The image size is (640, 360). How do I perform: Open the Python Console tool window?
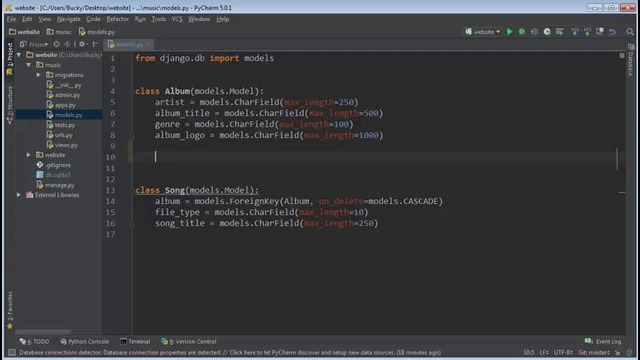[84, 341]
